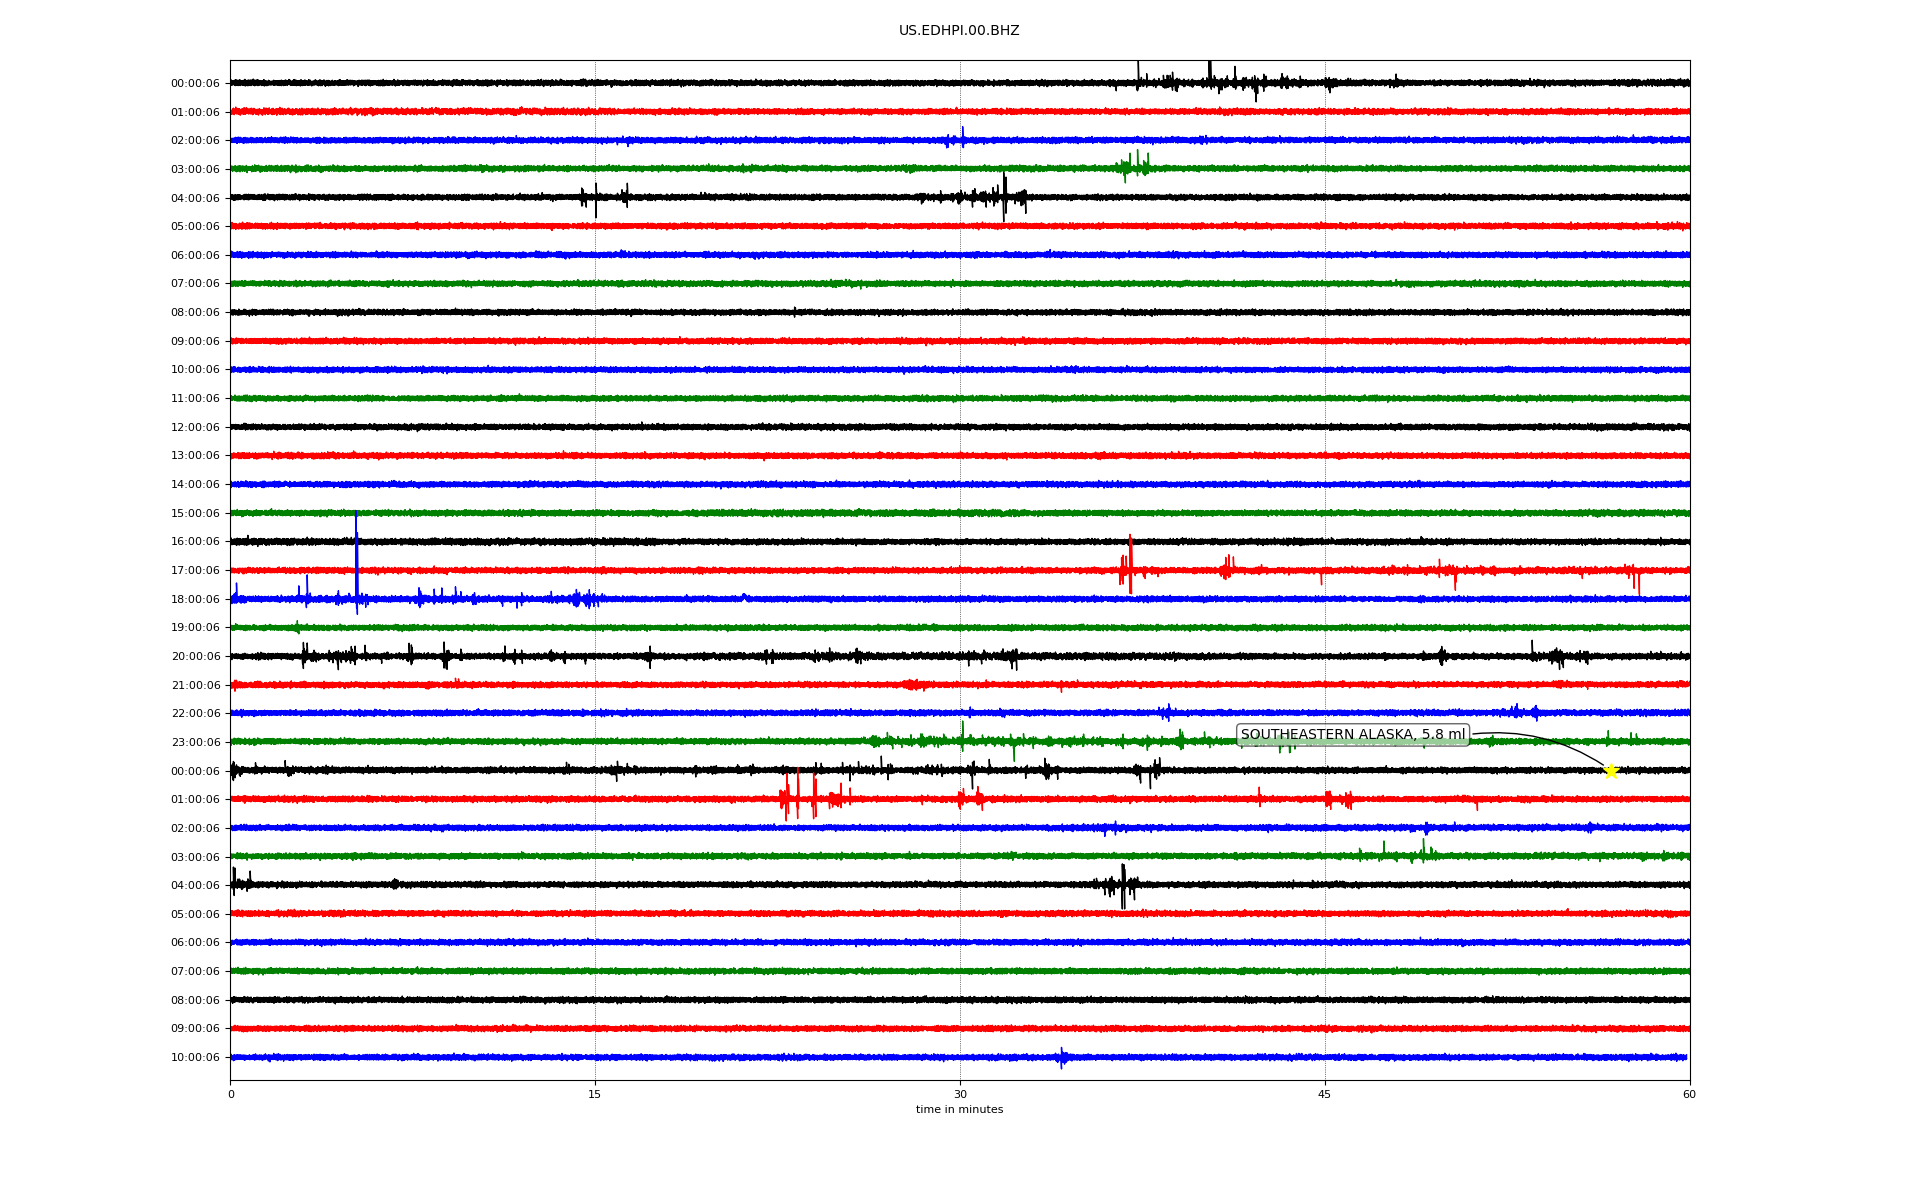Click the SOUTHEASTERN ALASKA 5.8 ml annotation
The image size is (1920, 1200).
pos(1352,735)
